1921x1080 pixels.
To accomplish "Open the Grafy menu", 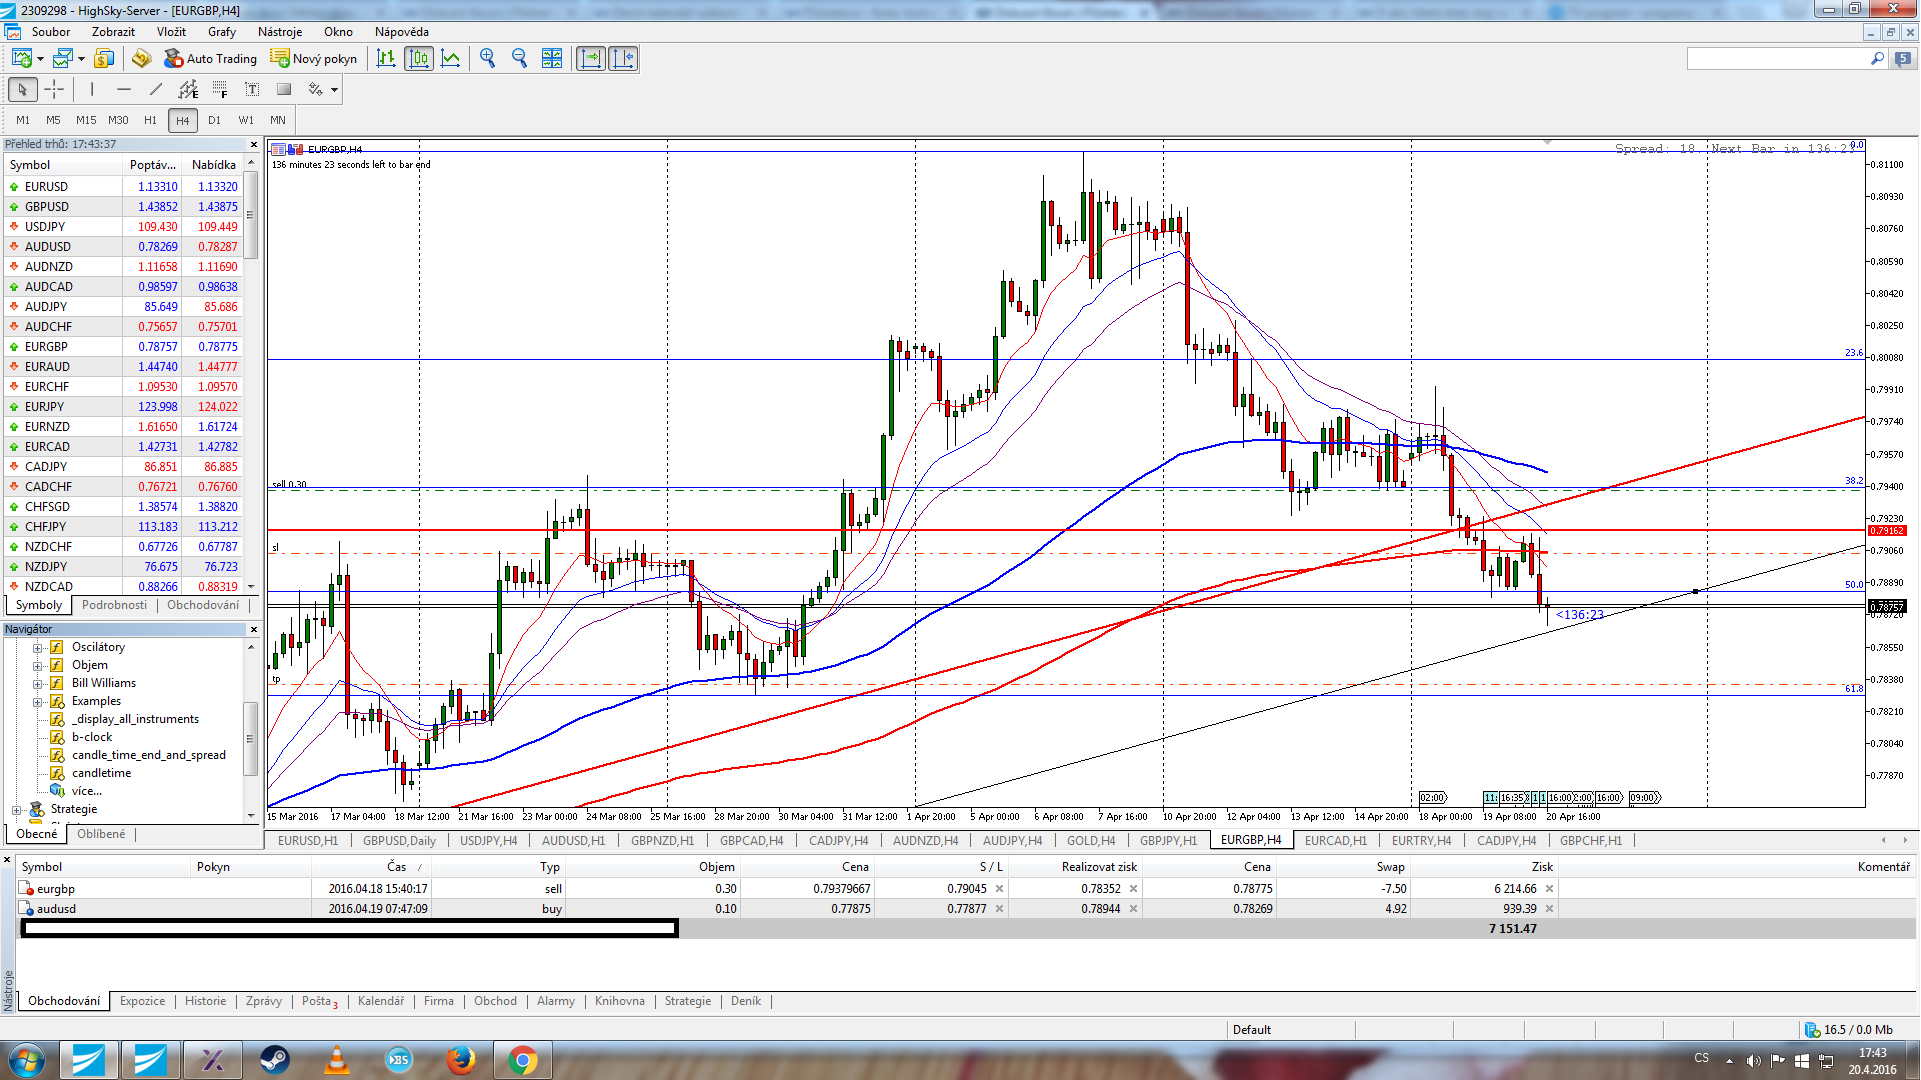I will click(222, 32).
